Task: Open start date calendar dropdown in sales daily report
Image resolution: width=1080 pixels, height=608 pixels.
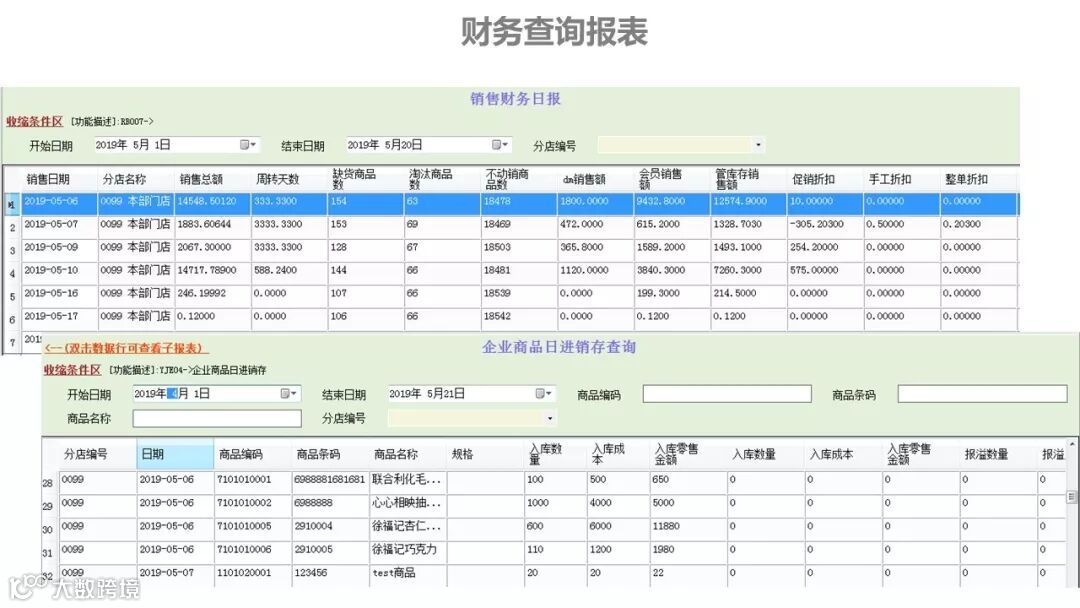Action: [x=249, y=145]
